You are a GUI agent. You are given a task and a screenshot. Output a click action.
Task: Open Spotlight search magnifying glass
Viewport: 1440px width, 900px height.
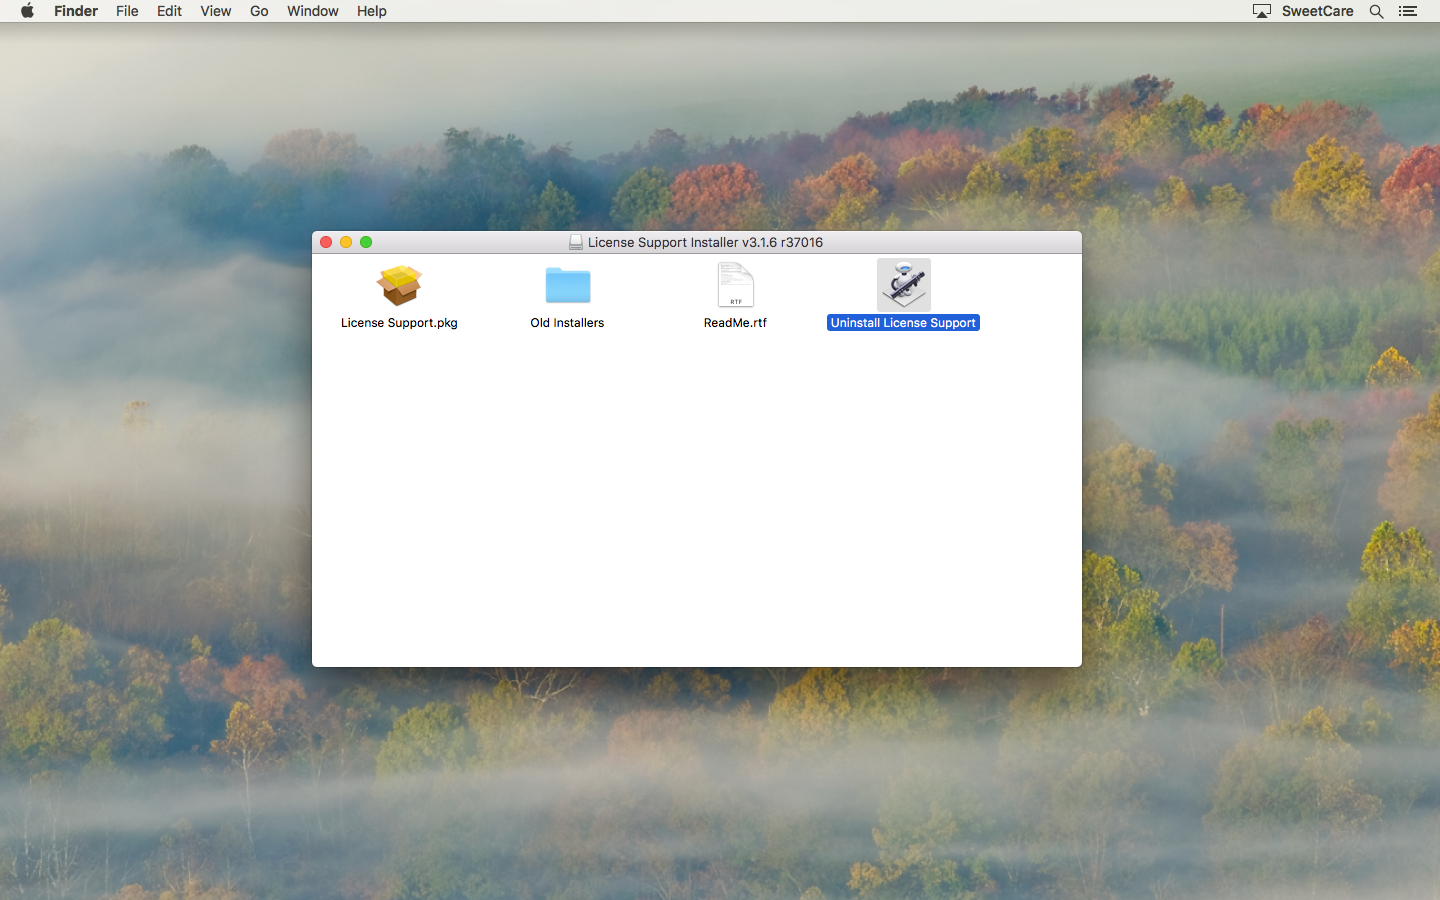pos(1377,11)
